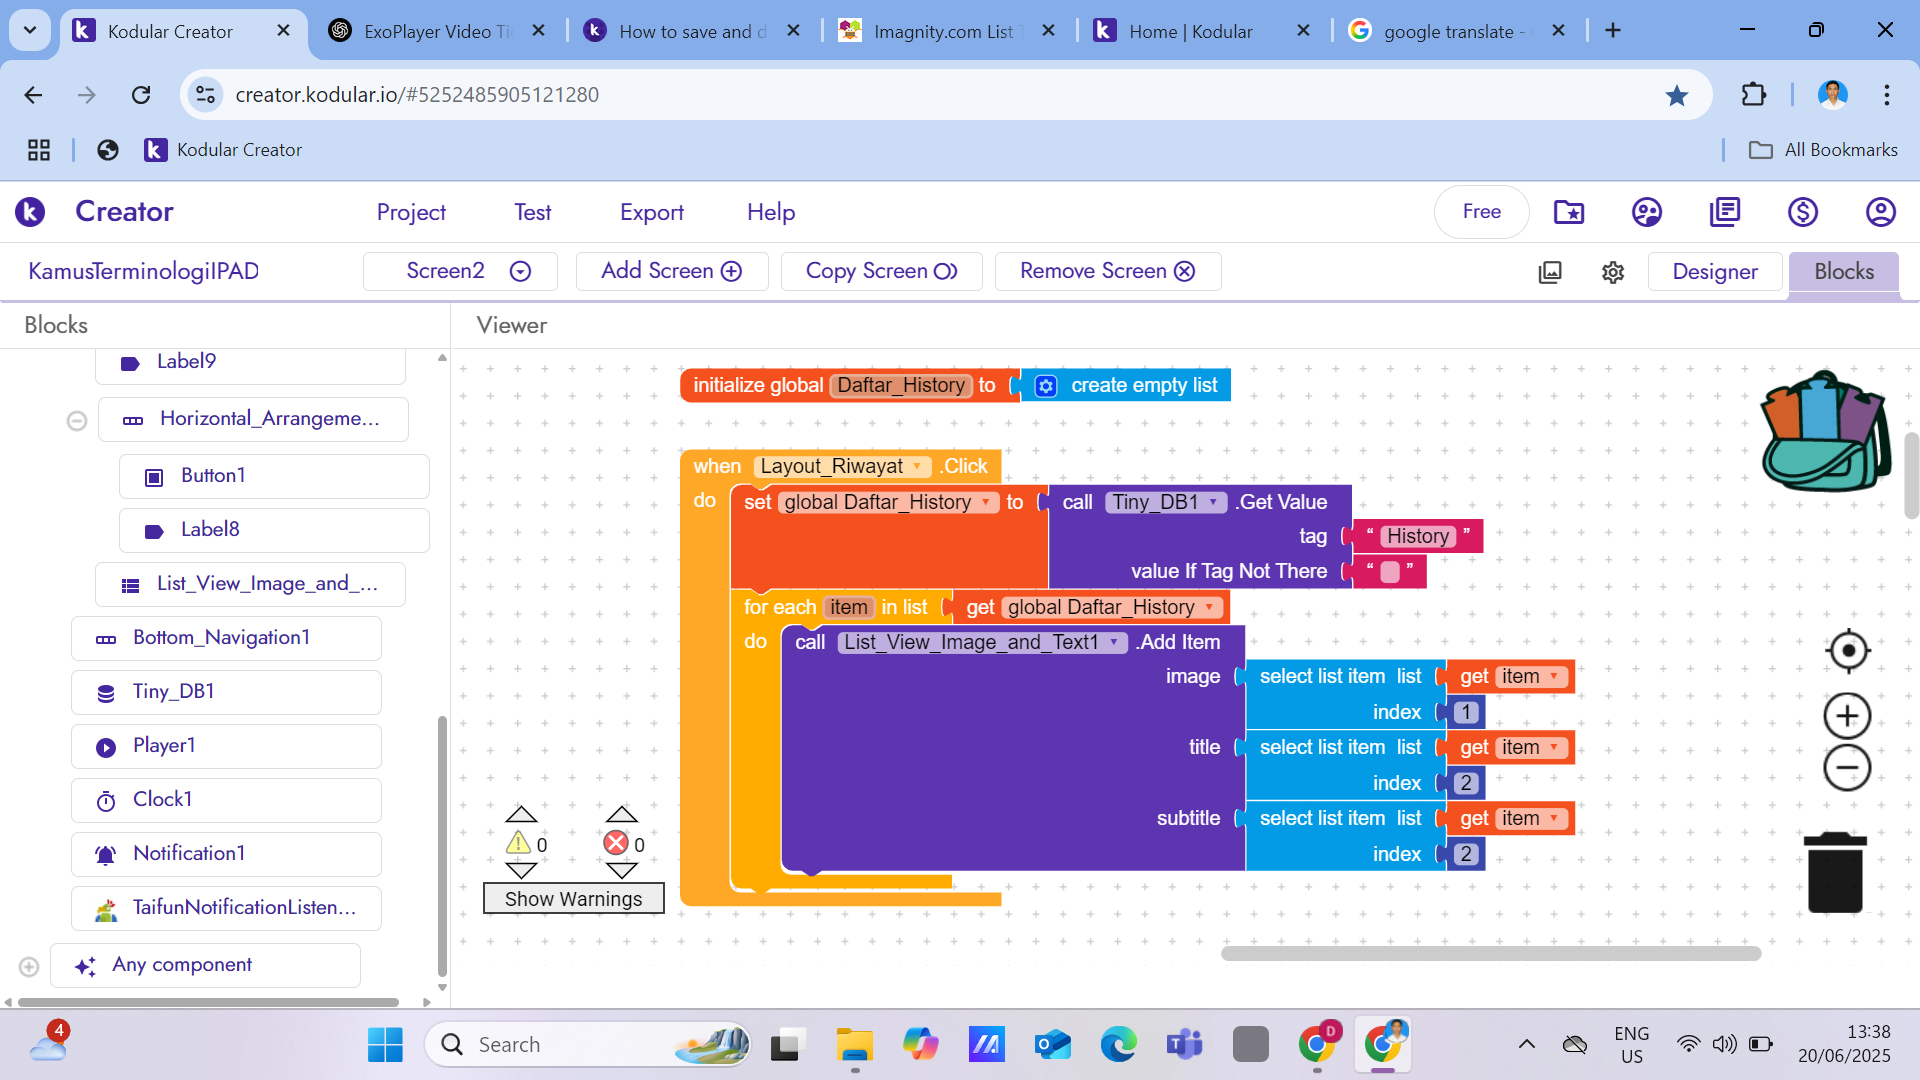Open the backpack icon in the viewer
Image resolution: width=1920 pixels, height=1080 pixels.
(1826, 432)
